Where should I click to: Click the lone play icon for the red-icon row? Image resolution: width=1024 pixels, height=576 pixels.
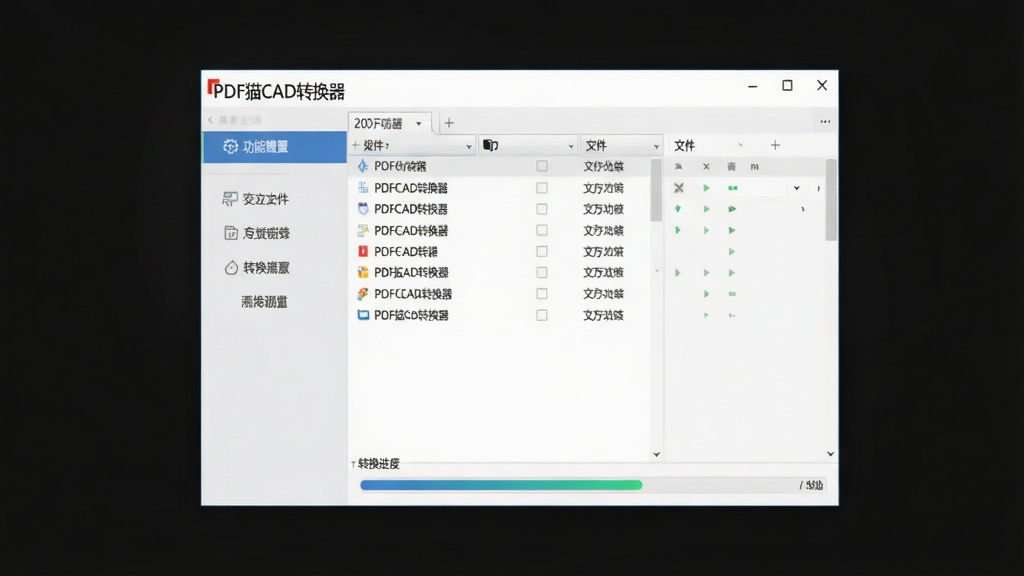(x=732, y=251)
